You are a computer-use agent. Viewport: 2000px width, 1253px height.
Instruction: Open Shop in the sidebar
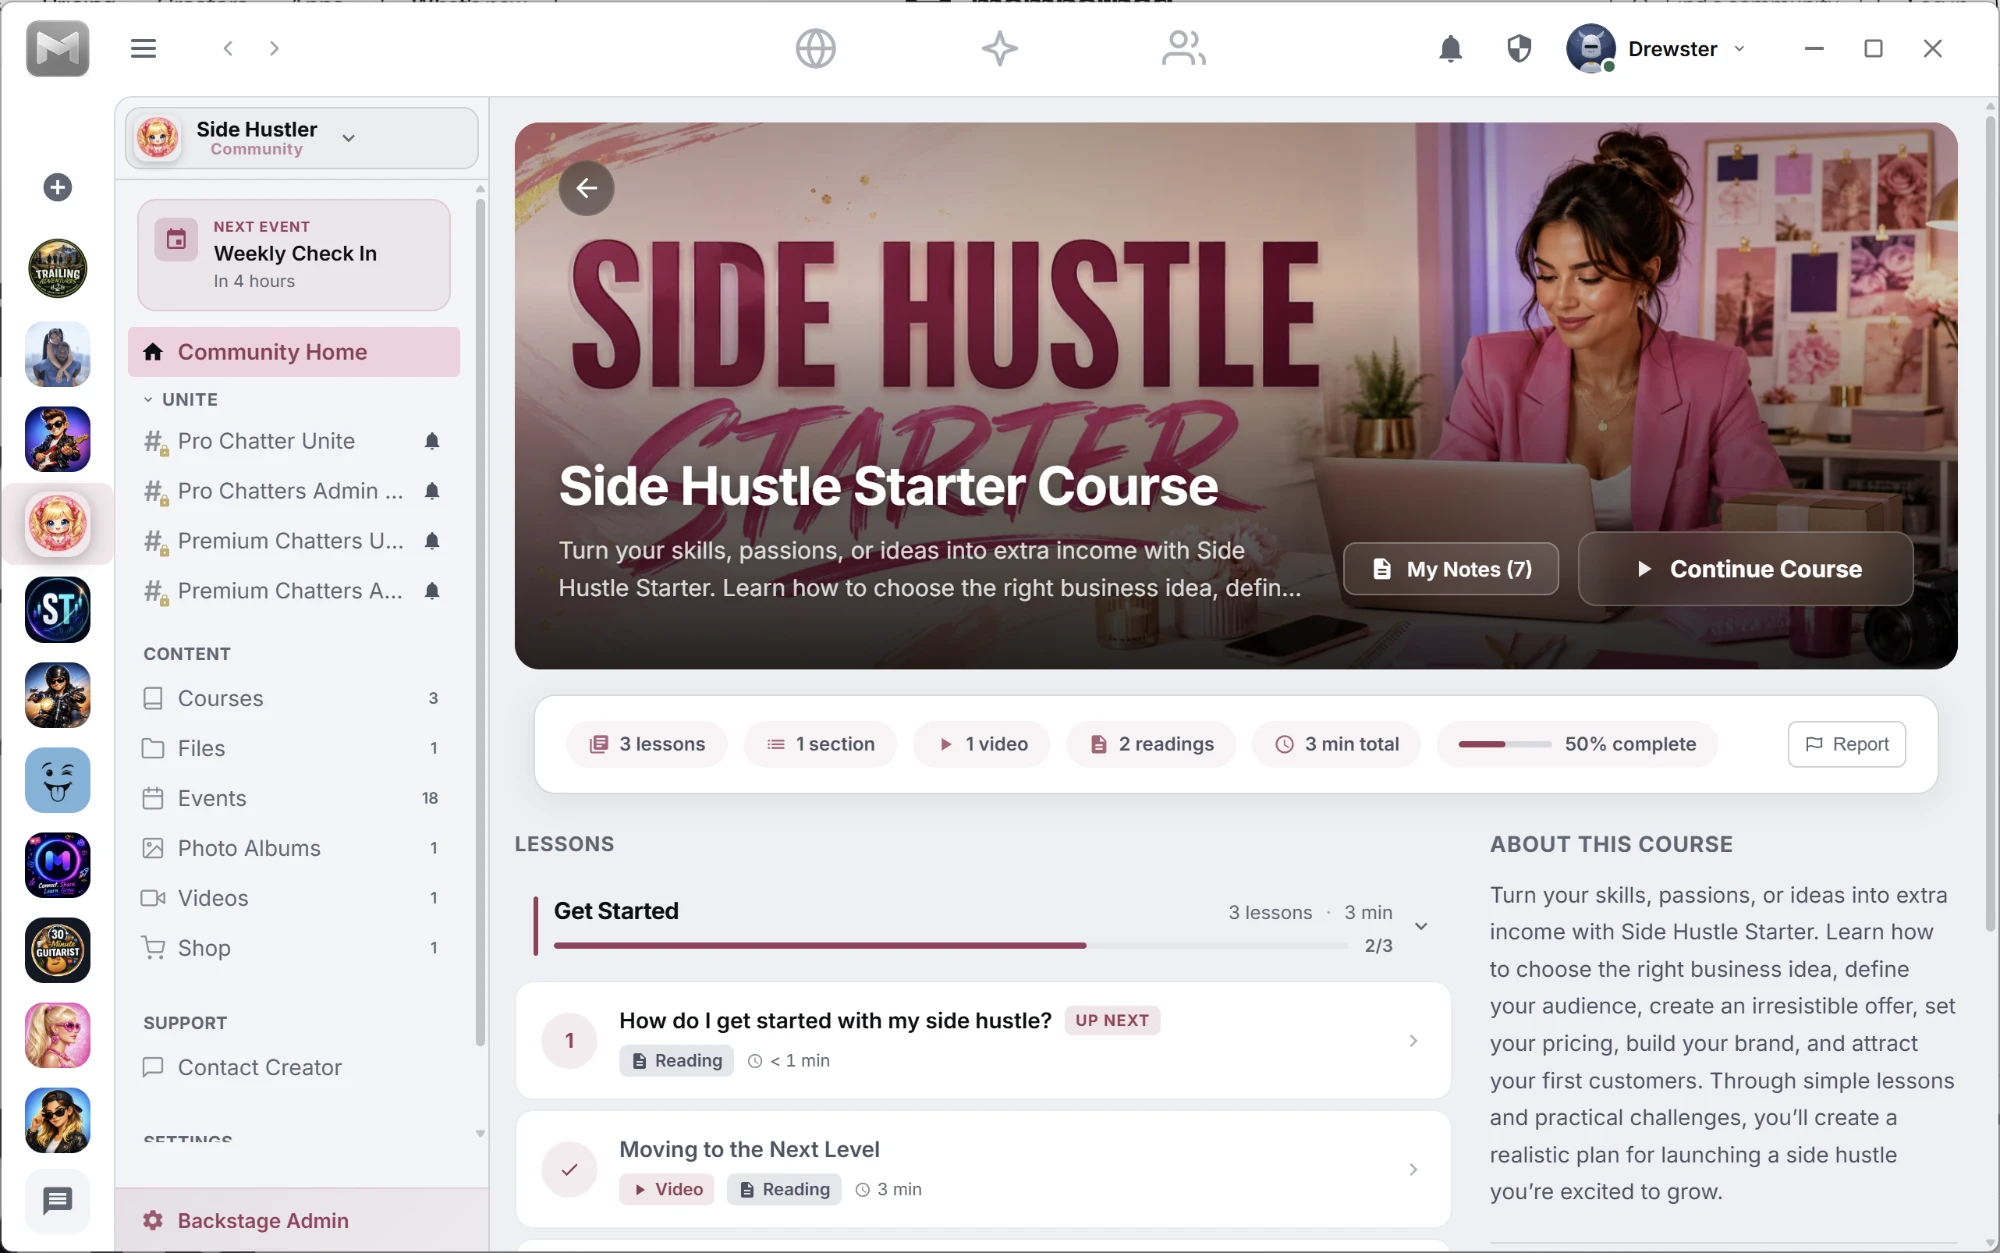point(294,948)
